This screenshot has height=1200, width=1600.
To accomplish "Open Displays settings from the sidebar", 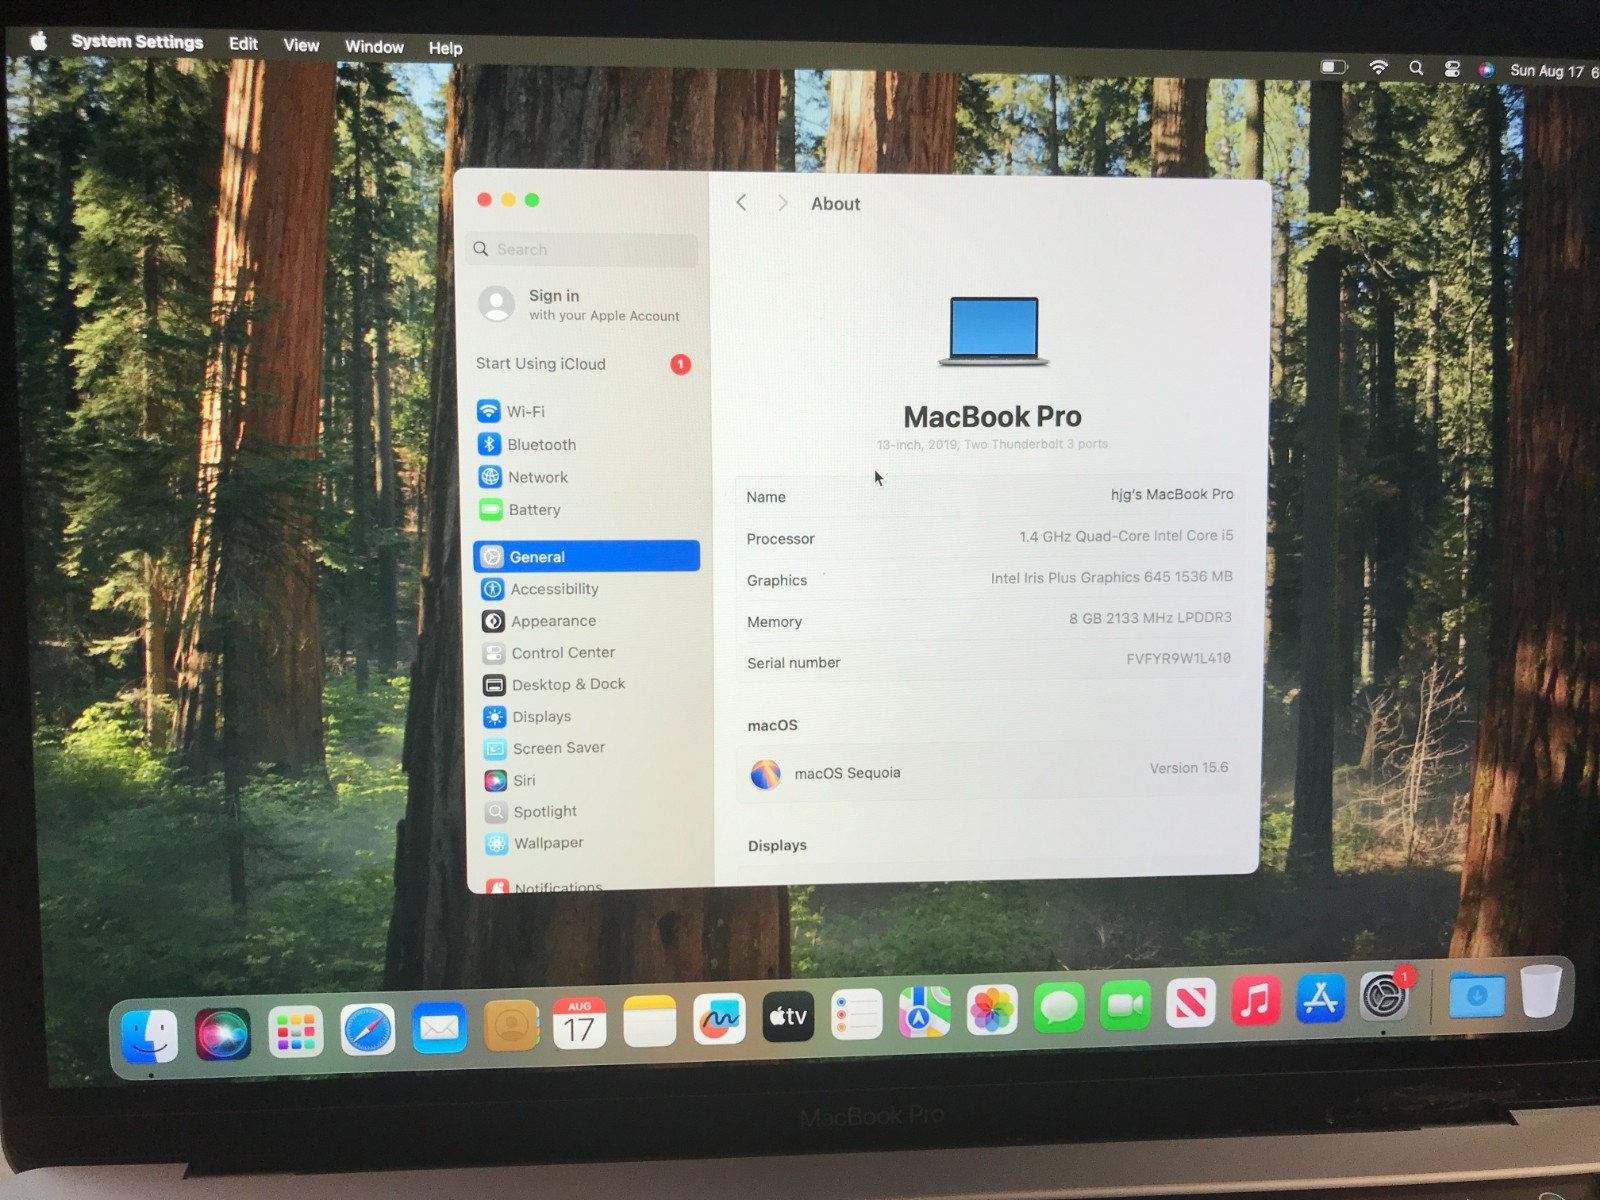I will pos(541,716).
